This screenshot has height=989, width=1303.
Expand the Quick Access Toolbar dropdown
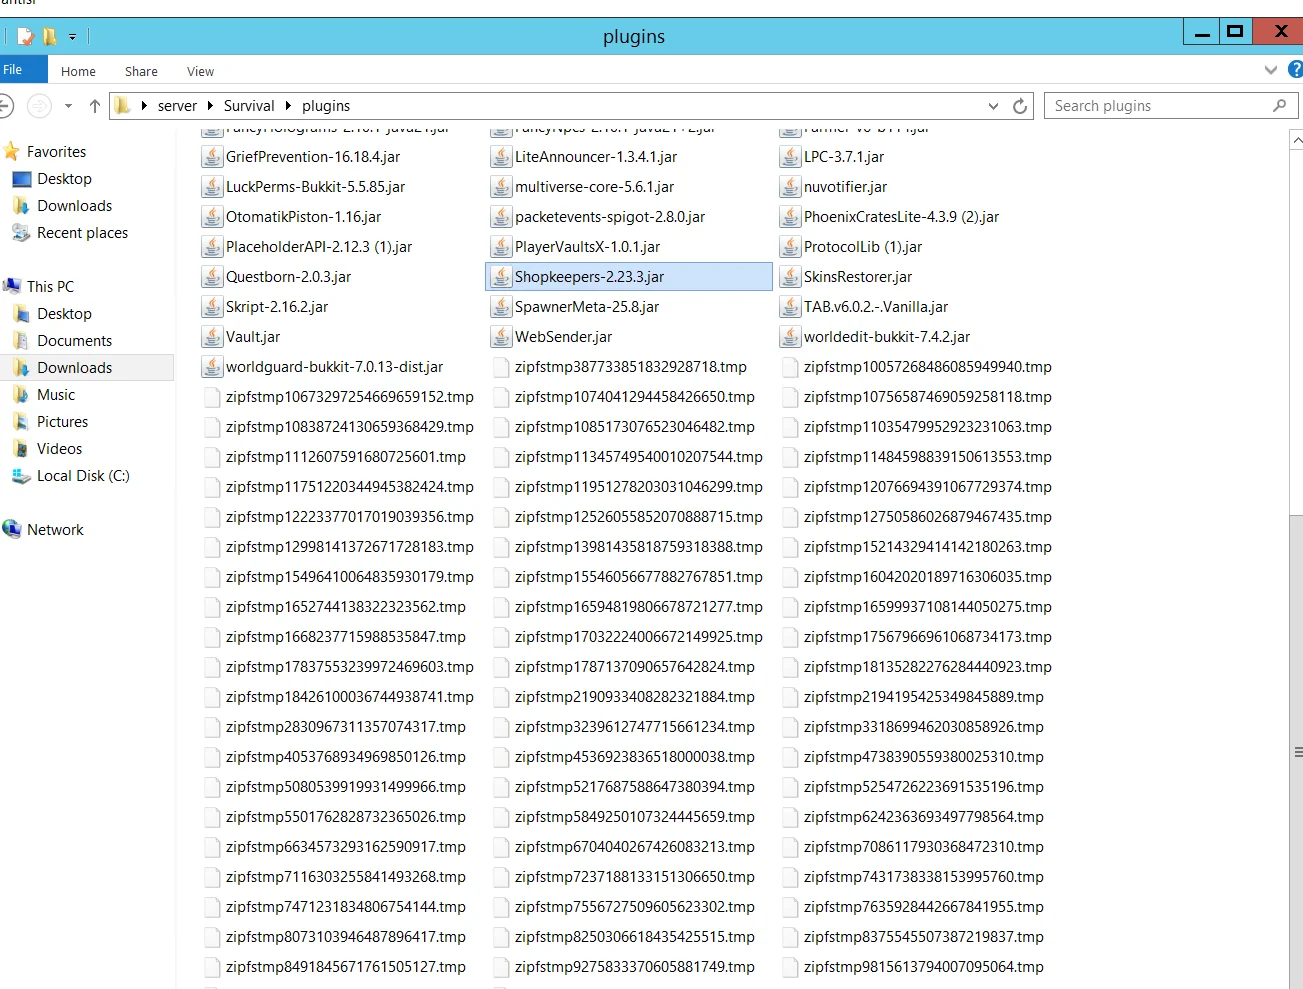tap(72, 37)
